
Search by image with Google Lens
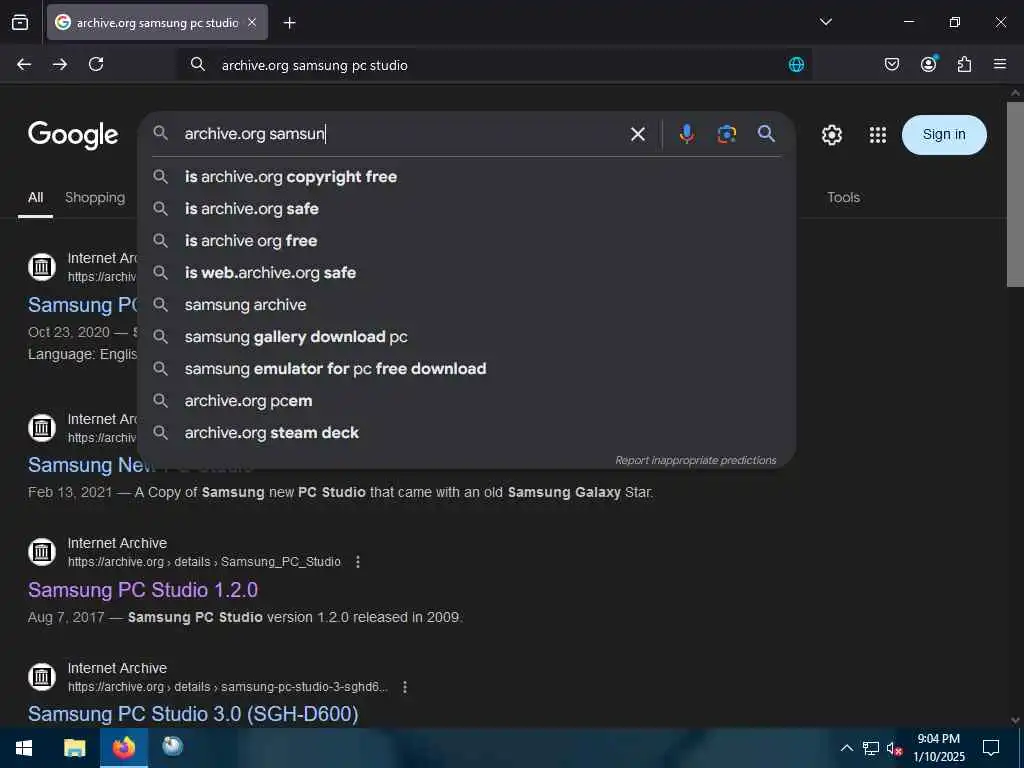[726, 134]
